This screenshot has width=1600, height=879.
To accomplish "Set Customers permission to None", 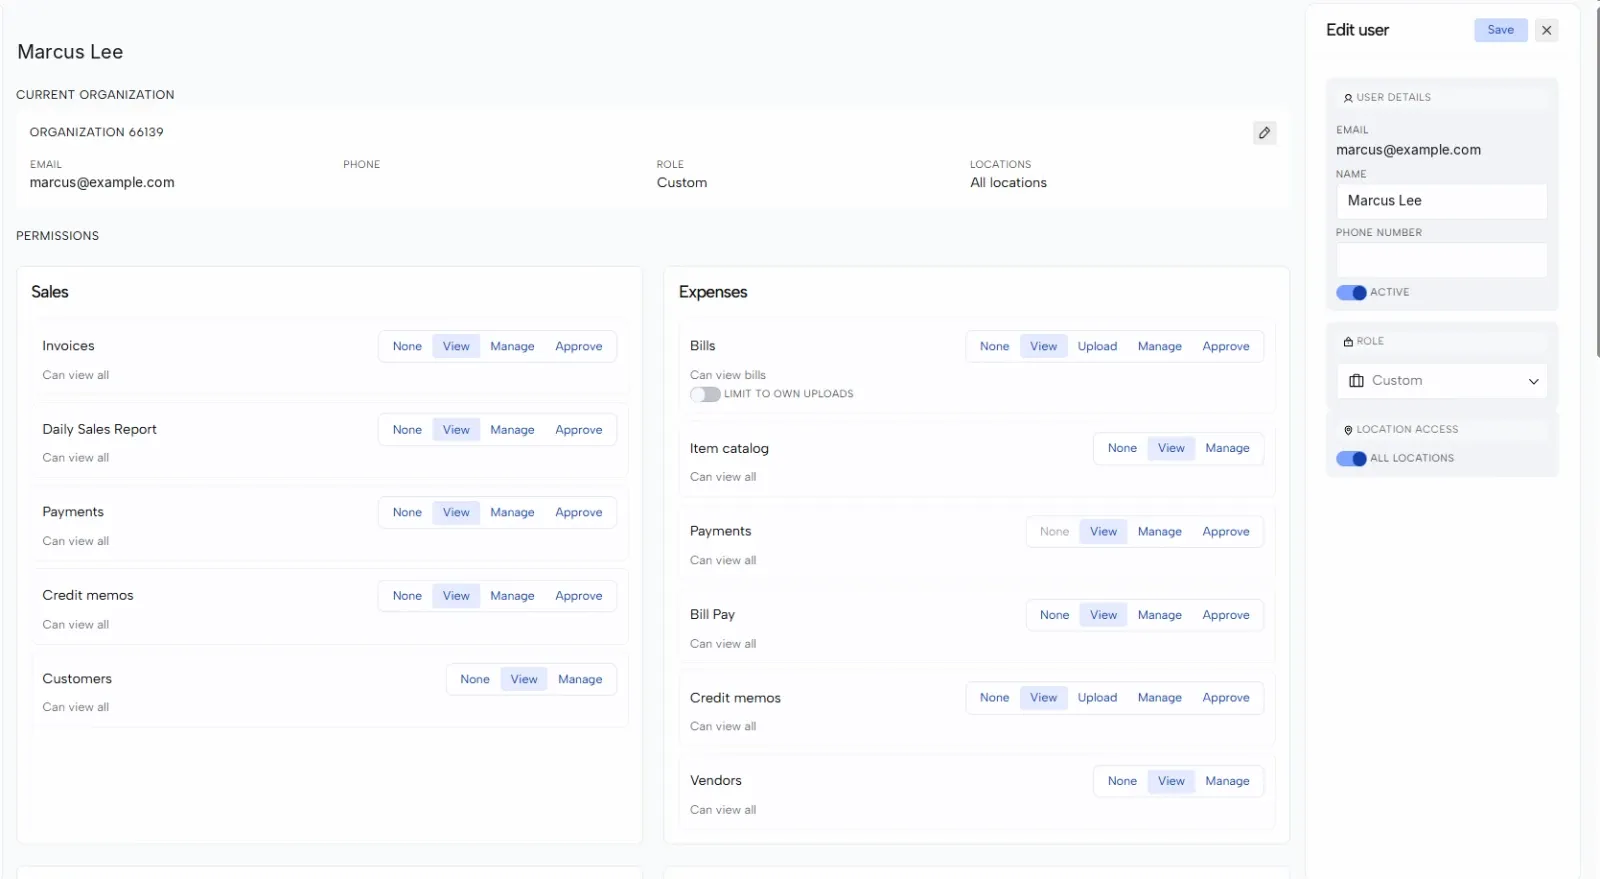I will click(475, 680).
